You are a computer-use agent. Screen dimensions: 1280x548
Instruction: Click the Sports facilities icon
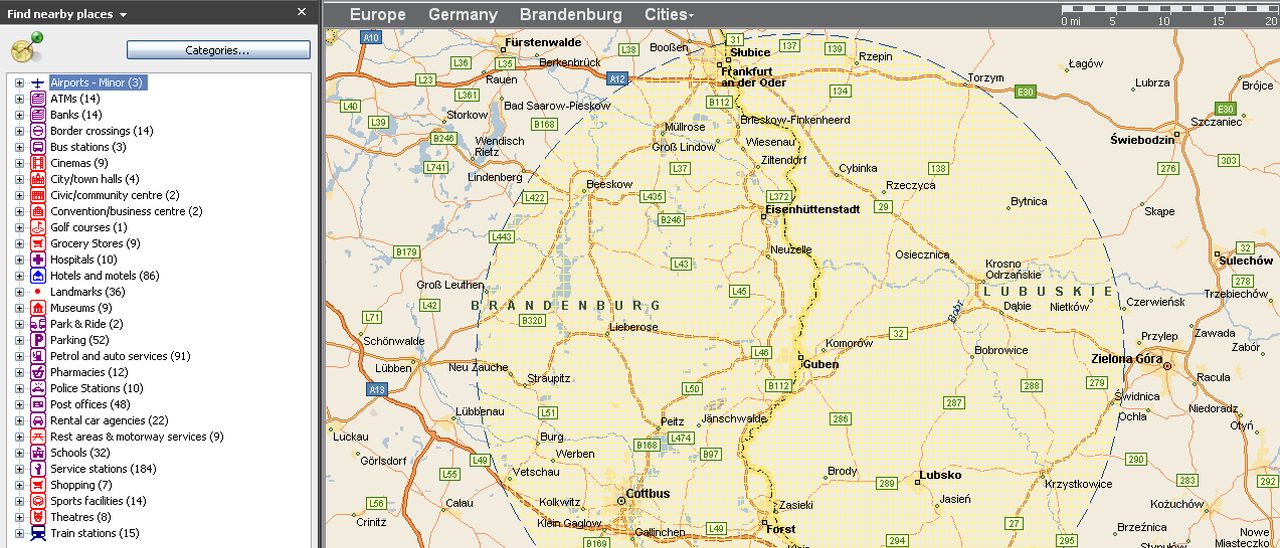(38, 501)
